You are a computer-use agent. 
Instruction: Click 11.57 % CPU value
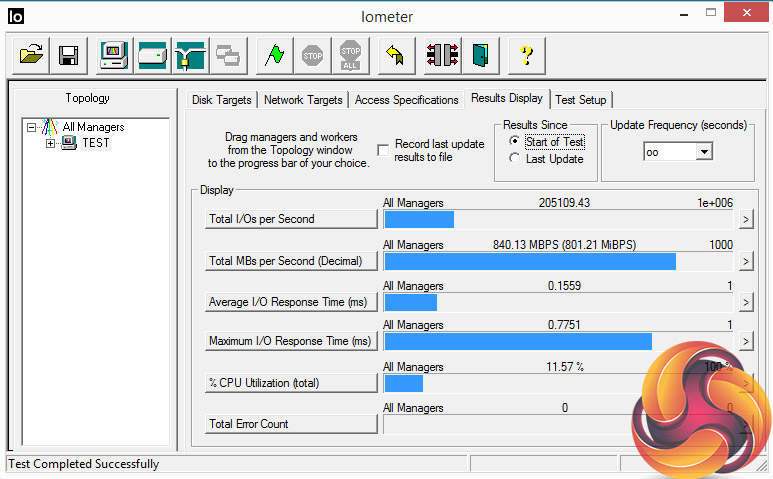pyautogui.click(x=565, y=367)
